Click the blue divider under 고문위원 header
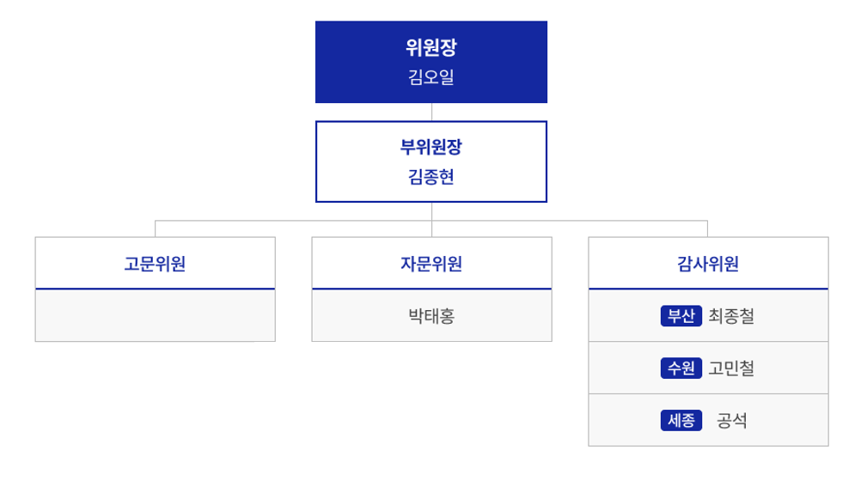 (155, 289)
